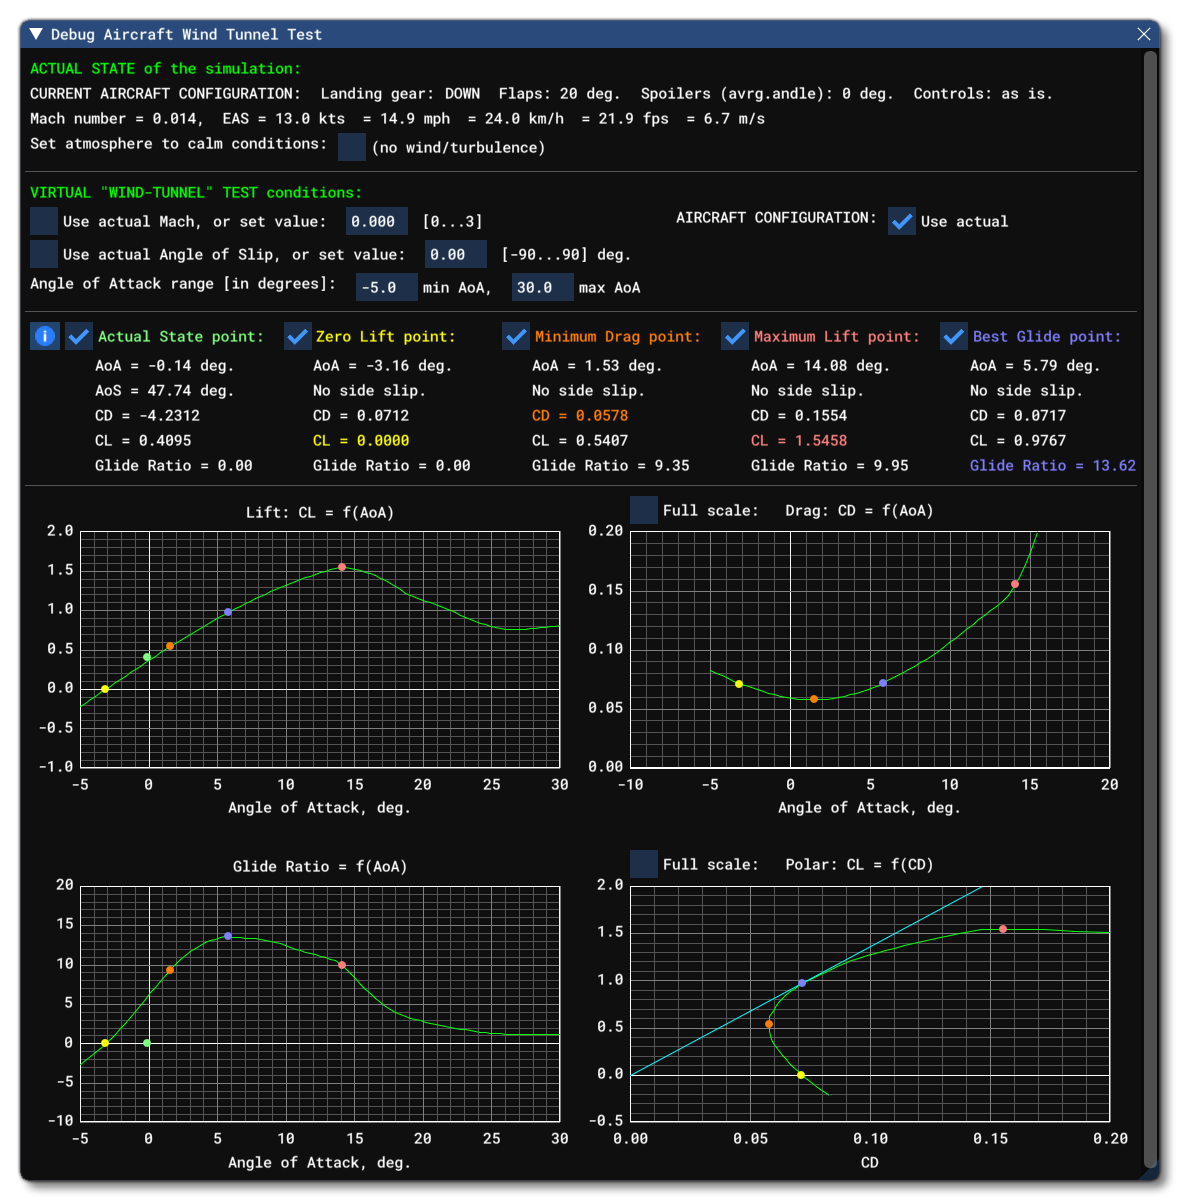Click the Angle of Slip value field
The height and width of the screenshot is (1201, 1180).
pyautogui.click(x=455, y=255)
